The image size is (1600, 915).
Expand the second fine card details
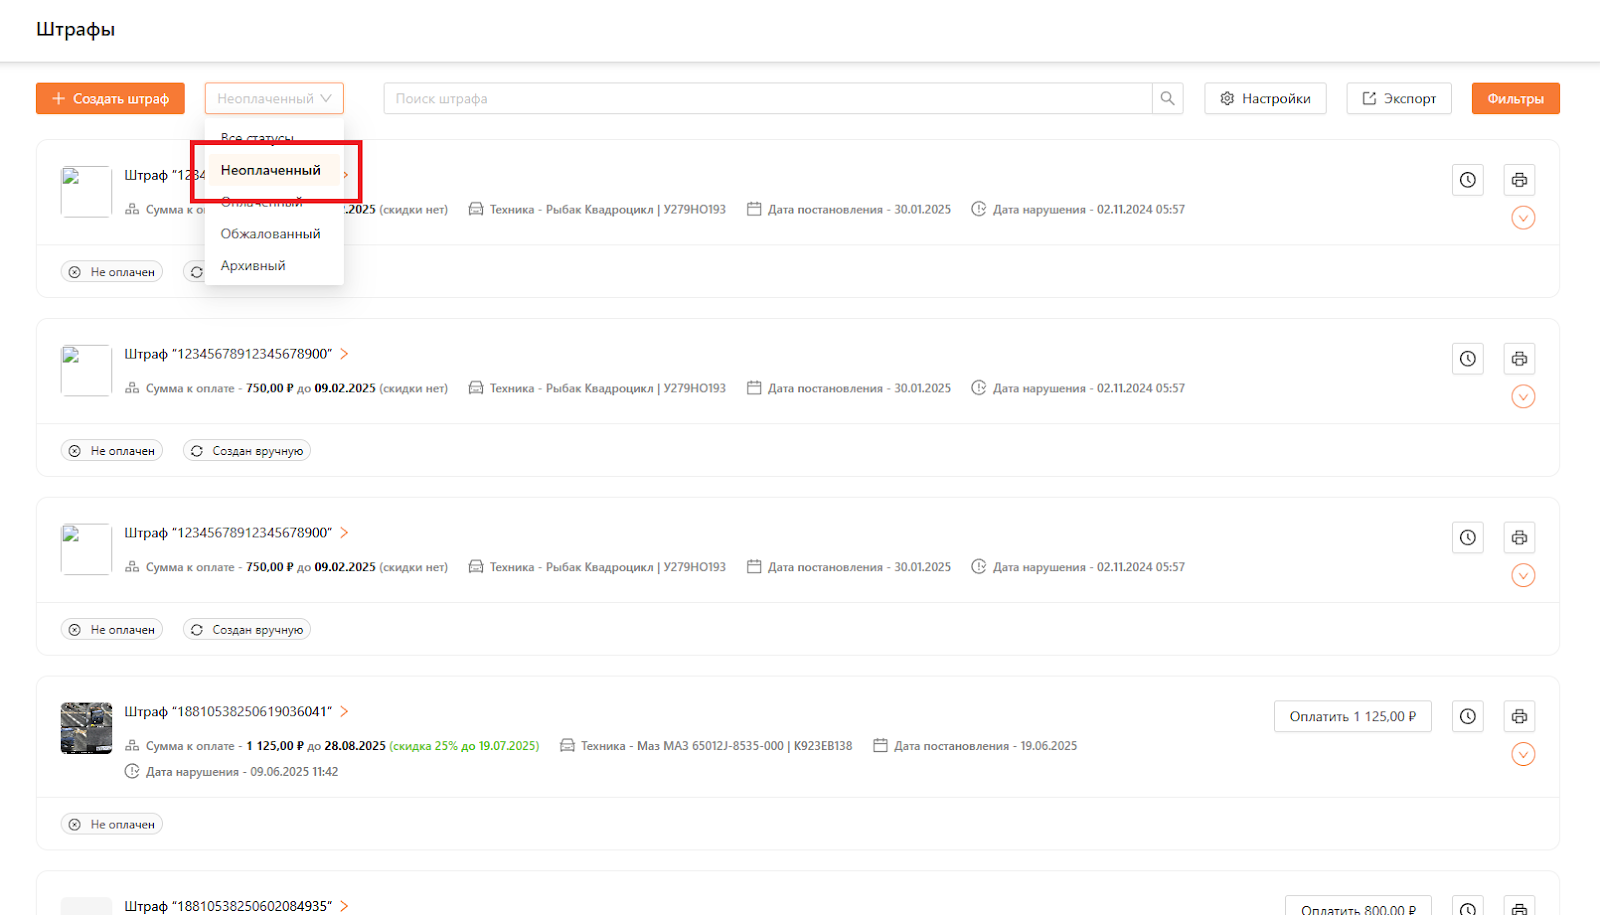(x=1523, y=397)
